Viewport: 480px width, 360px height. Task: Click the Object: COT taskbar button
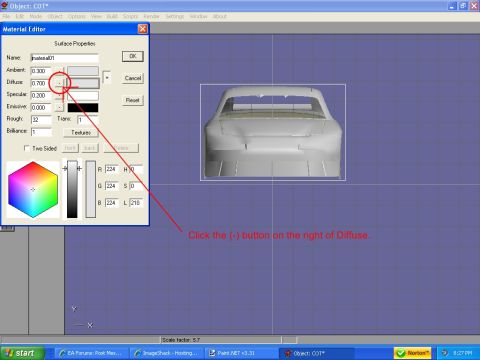click(315, 353)
